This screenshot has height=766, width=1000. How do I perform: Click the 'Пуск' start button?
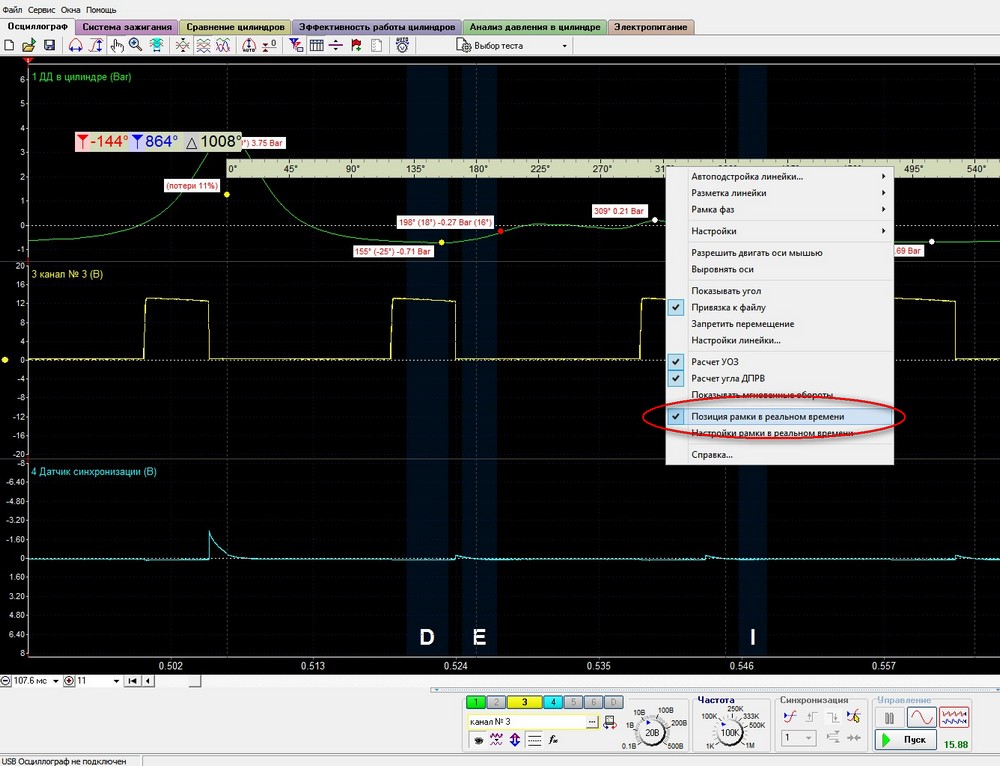tap(905, 740)
